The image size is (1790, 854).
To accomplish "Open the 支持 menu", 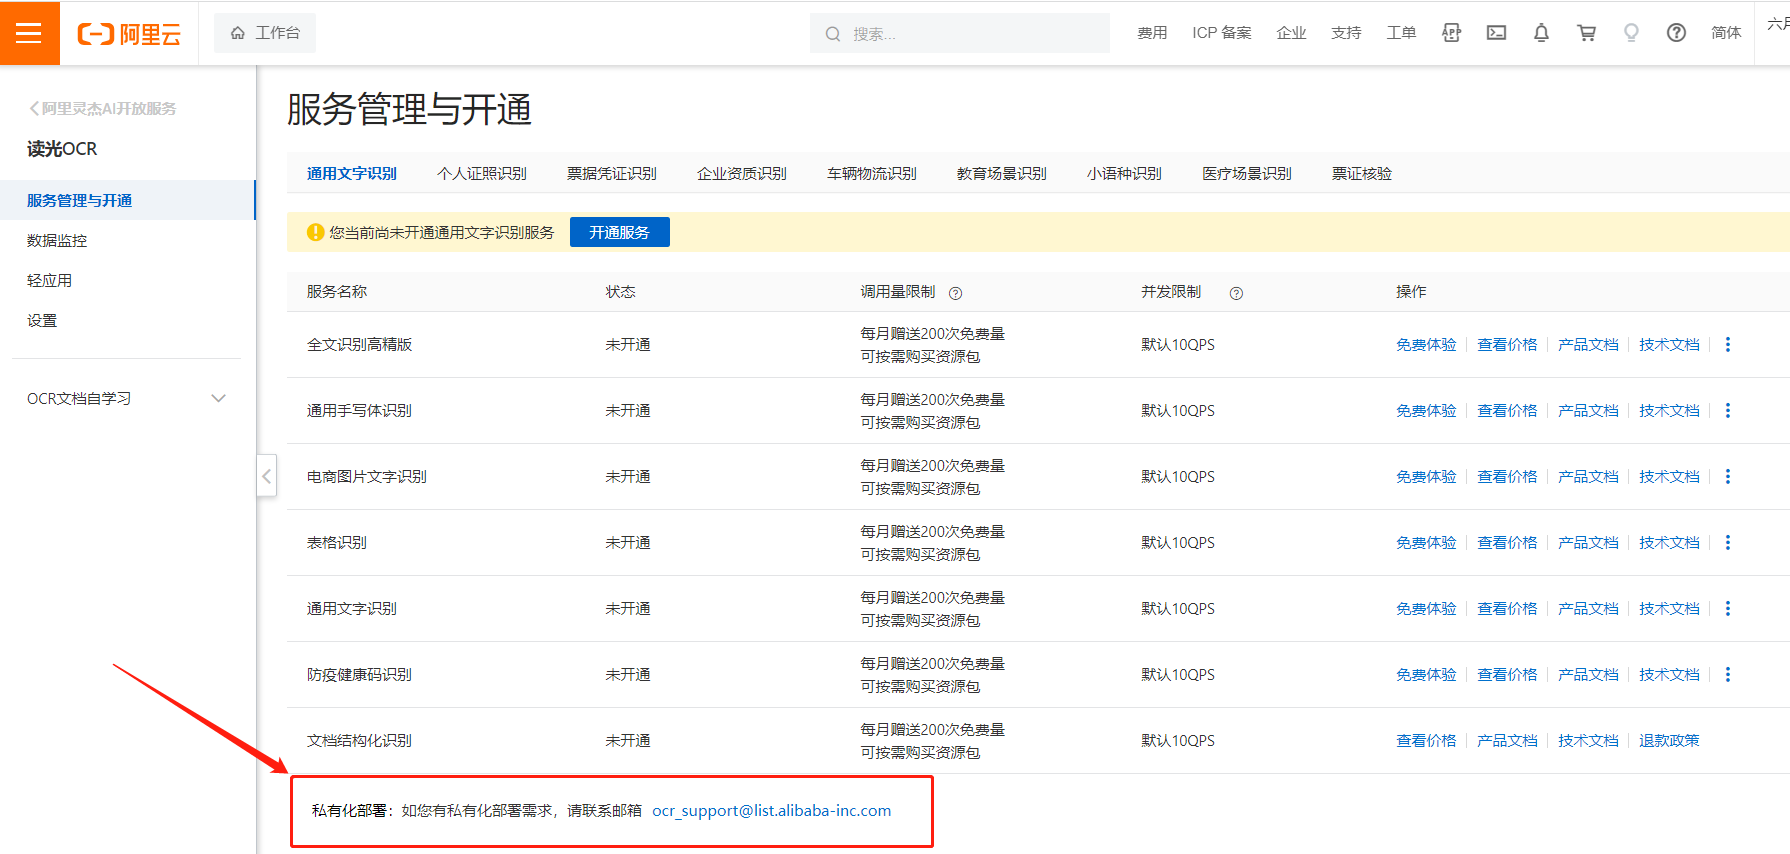I will (1346, 33).
